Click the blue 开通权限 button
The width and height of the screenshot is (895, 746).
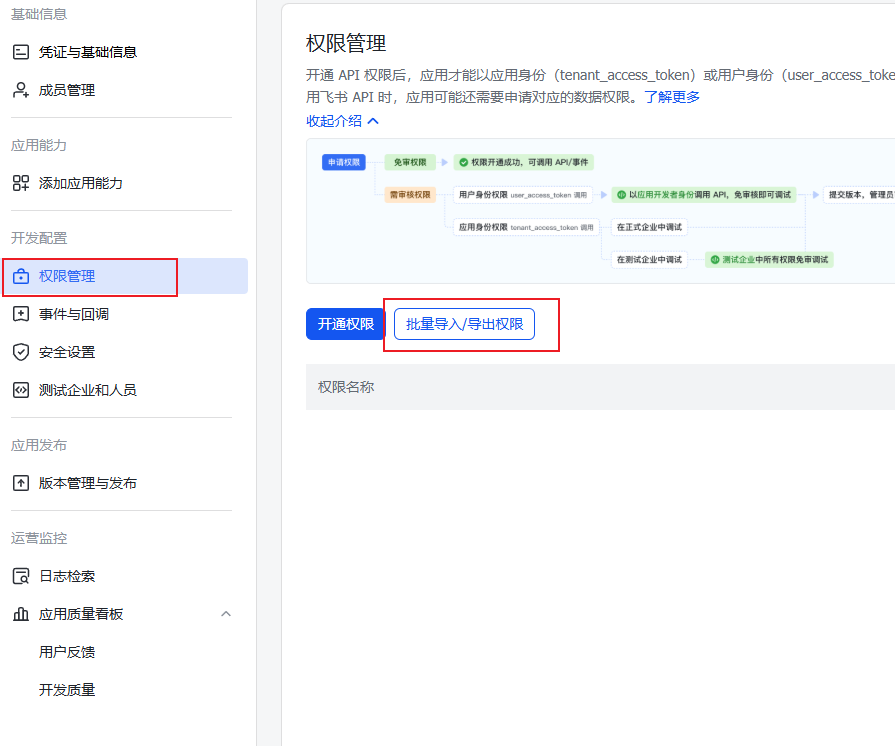click(345, 324)
